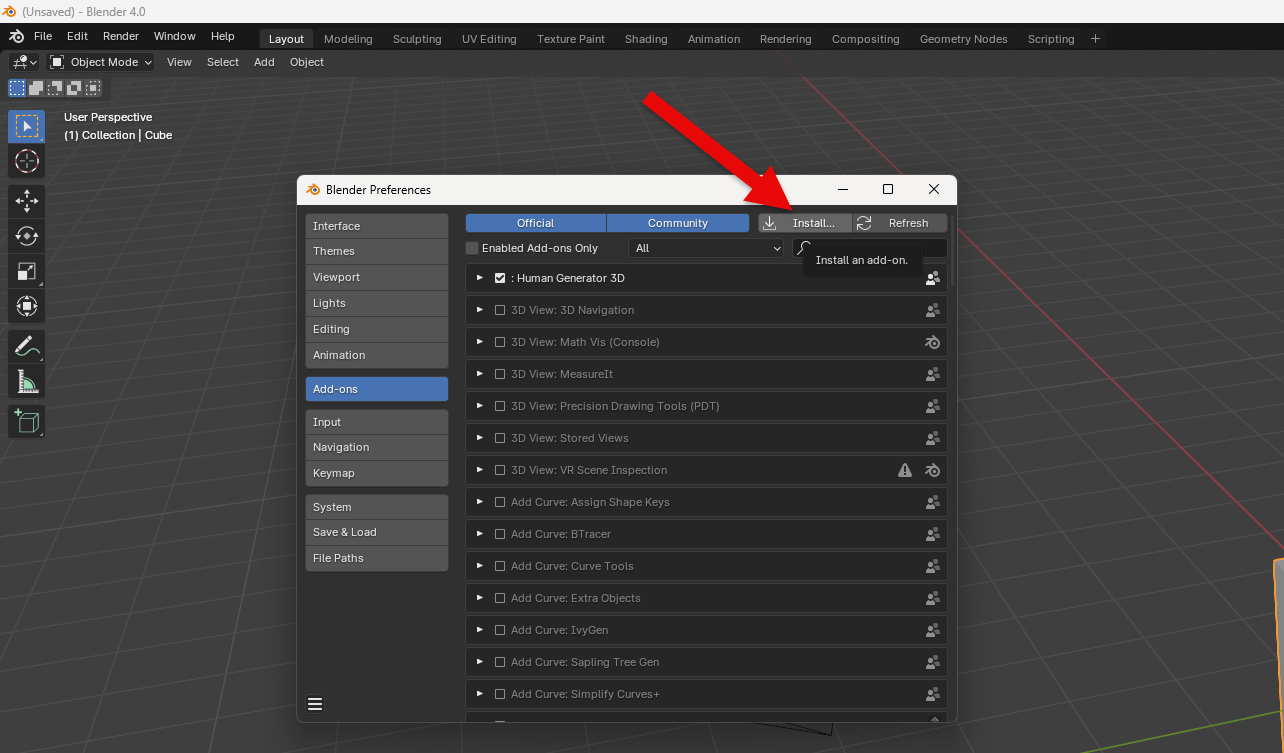Click the Blender logo in menu bar
This screenshot has height=753, width=1284.
17,36
